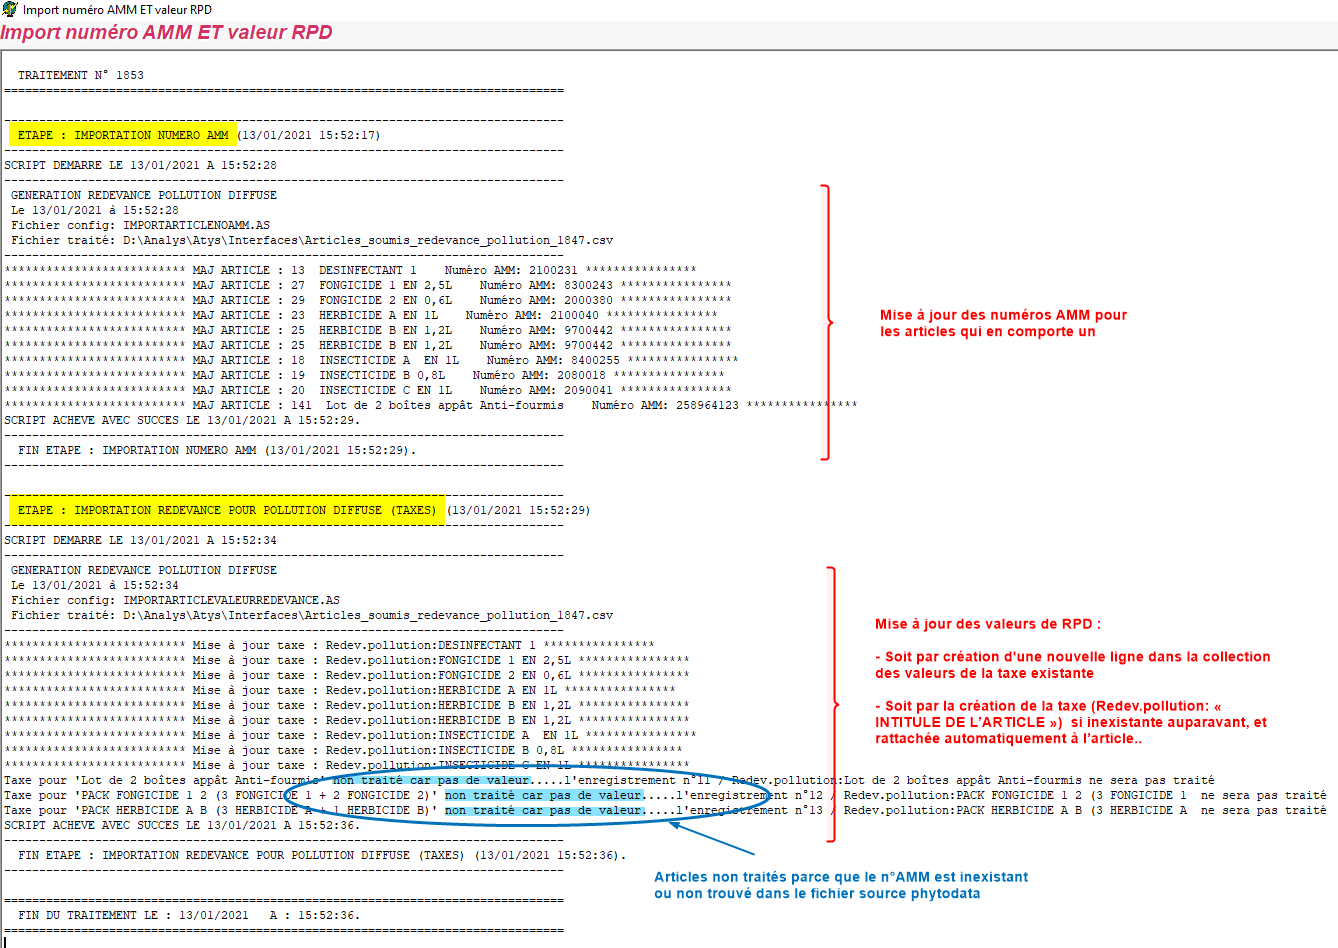Click the MAJ ARTICLE 141 Anti-fourmis line

click(x=430, y=405)
